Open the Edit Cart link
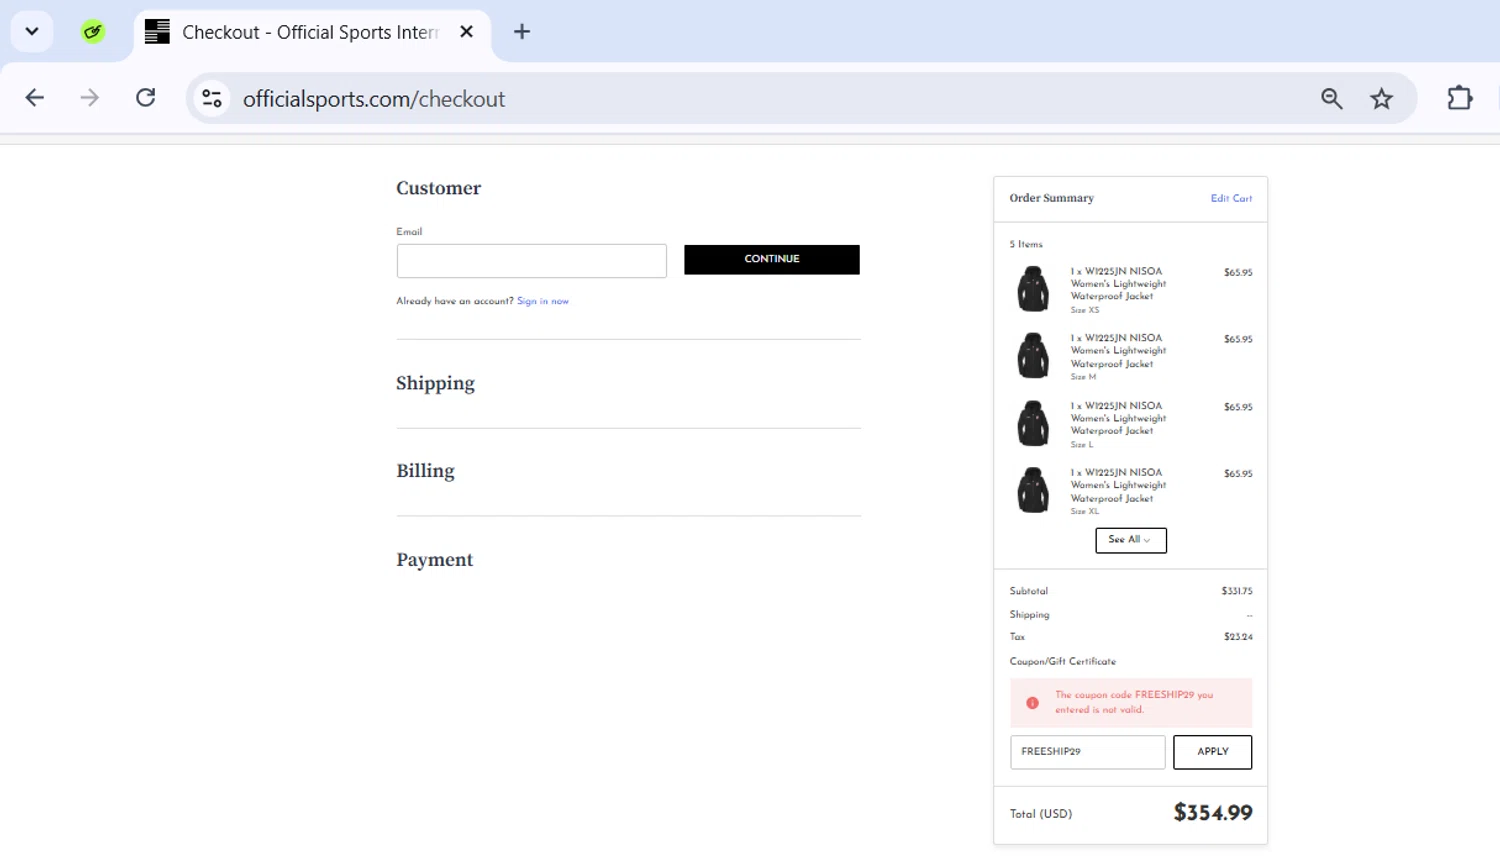The width and height of the screenshot is (1500, 865). pos(1231,199)
